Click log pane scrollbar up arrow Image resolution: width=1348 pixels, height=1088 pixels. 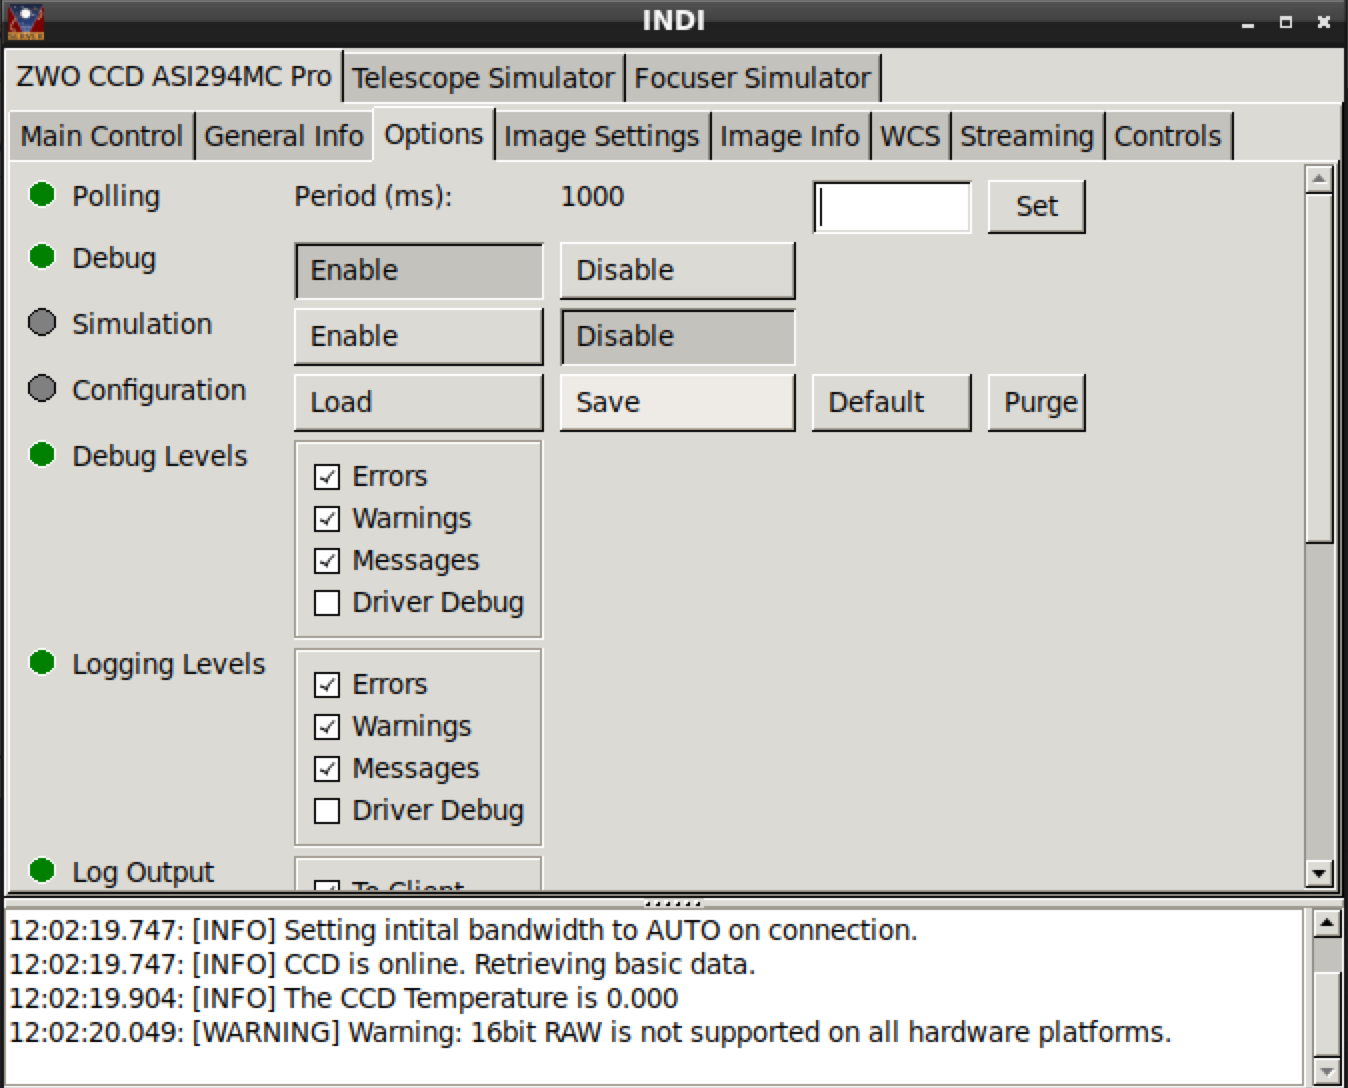pos(1326,923)
